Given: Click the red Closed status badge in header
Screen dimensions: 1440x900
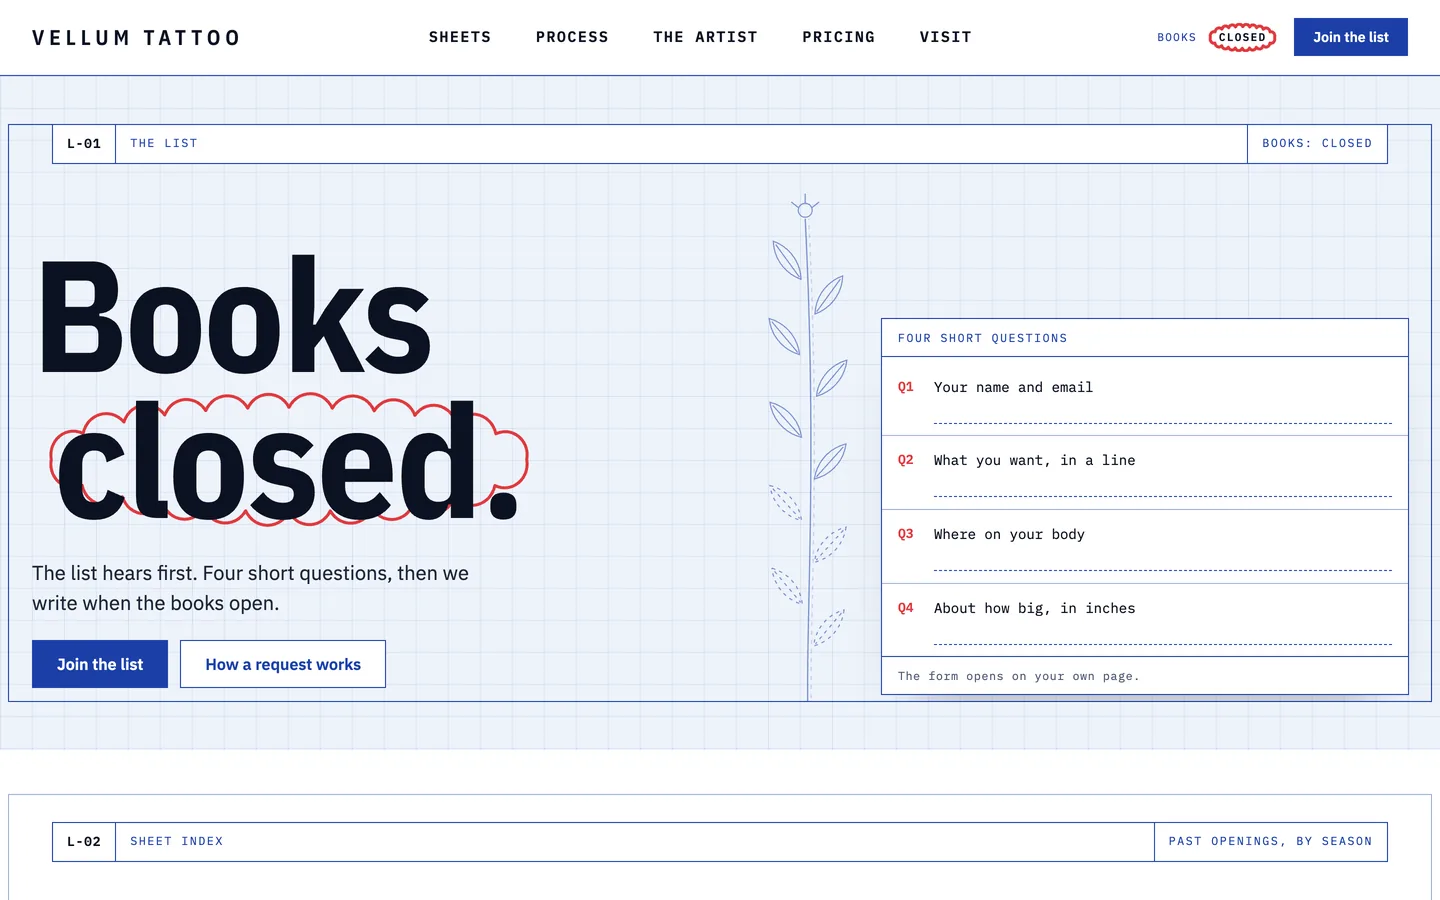Looking at the screenshot, I should (1242, 37).
